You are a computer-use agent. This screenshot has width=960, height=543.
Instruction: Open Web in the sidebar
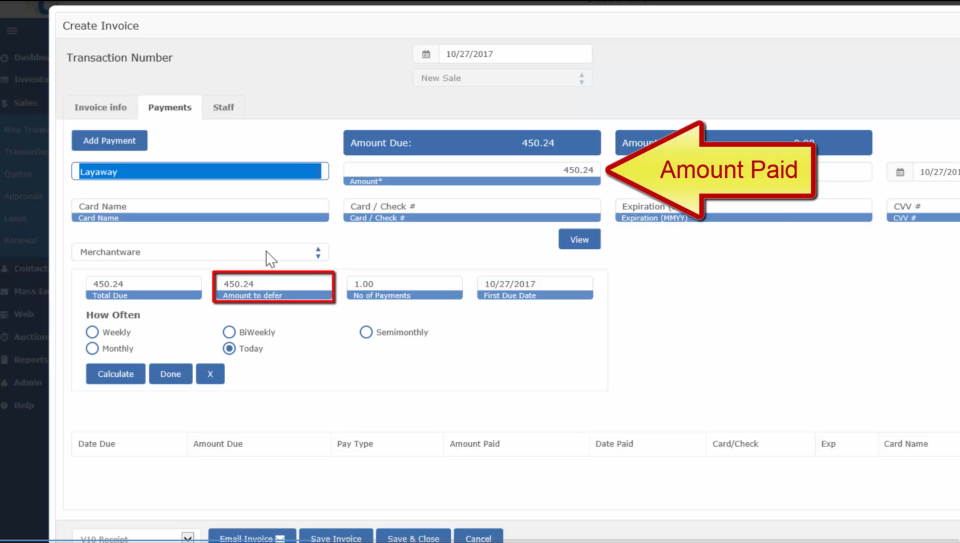click(x=23, y=314)
